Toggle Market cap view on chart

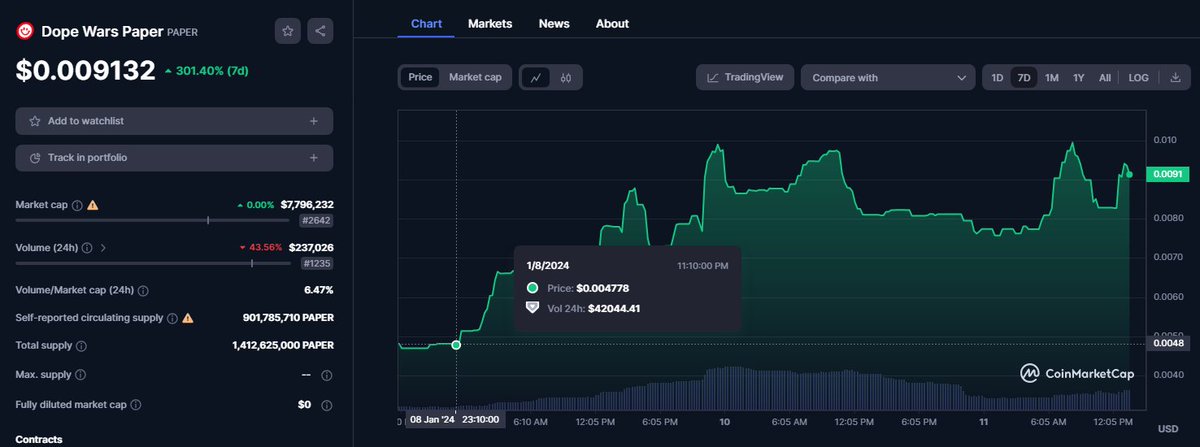(475, 77)
